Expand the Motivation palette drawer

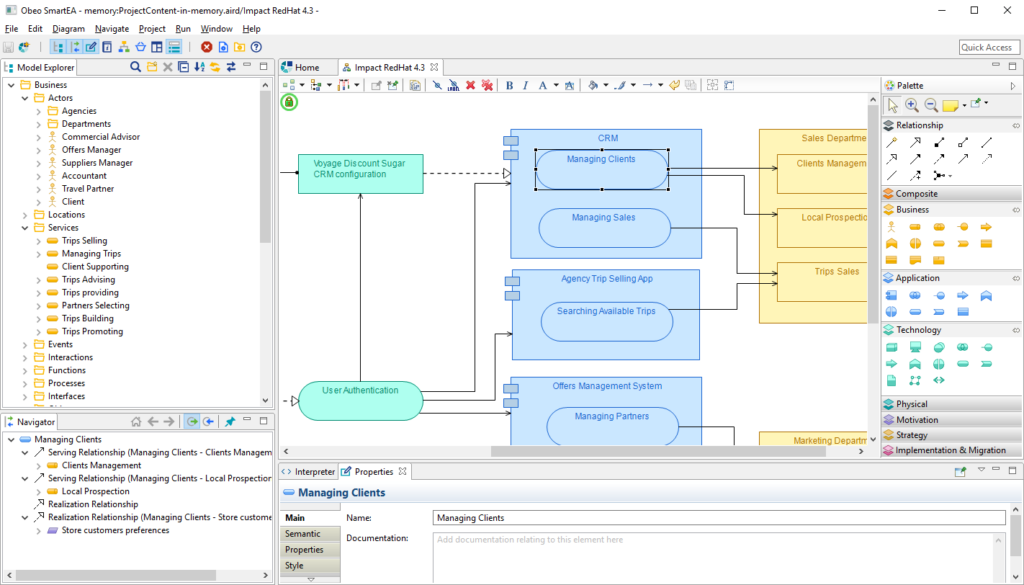(917, 420)
